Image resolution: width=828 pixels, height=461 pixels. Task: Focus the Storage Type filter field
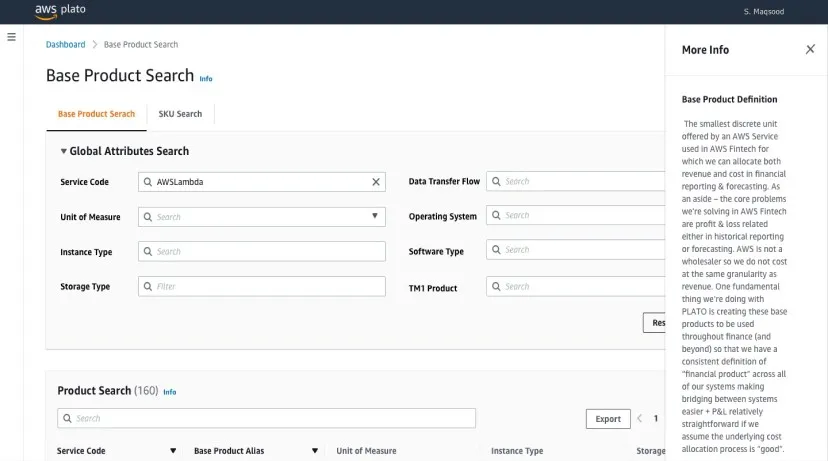coord(262,286)
